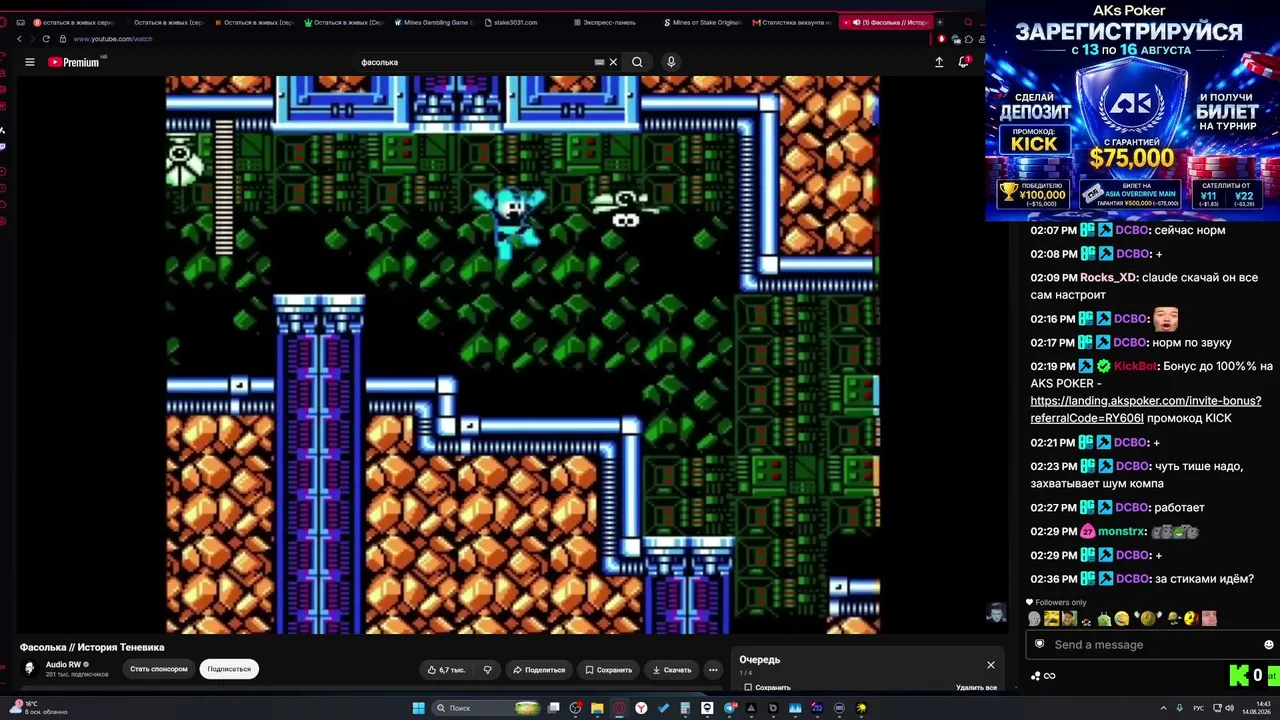Open the emoji picker in chat input
1280x720 pixels.
point(1269,645)
